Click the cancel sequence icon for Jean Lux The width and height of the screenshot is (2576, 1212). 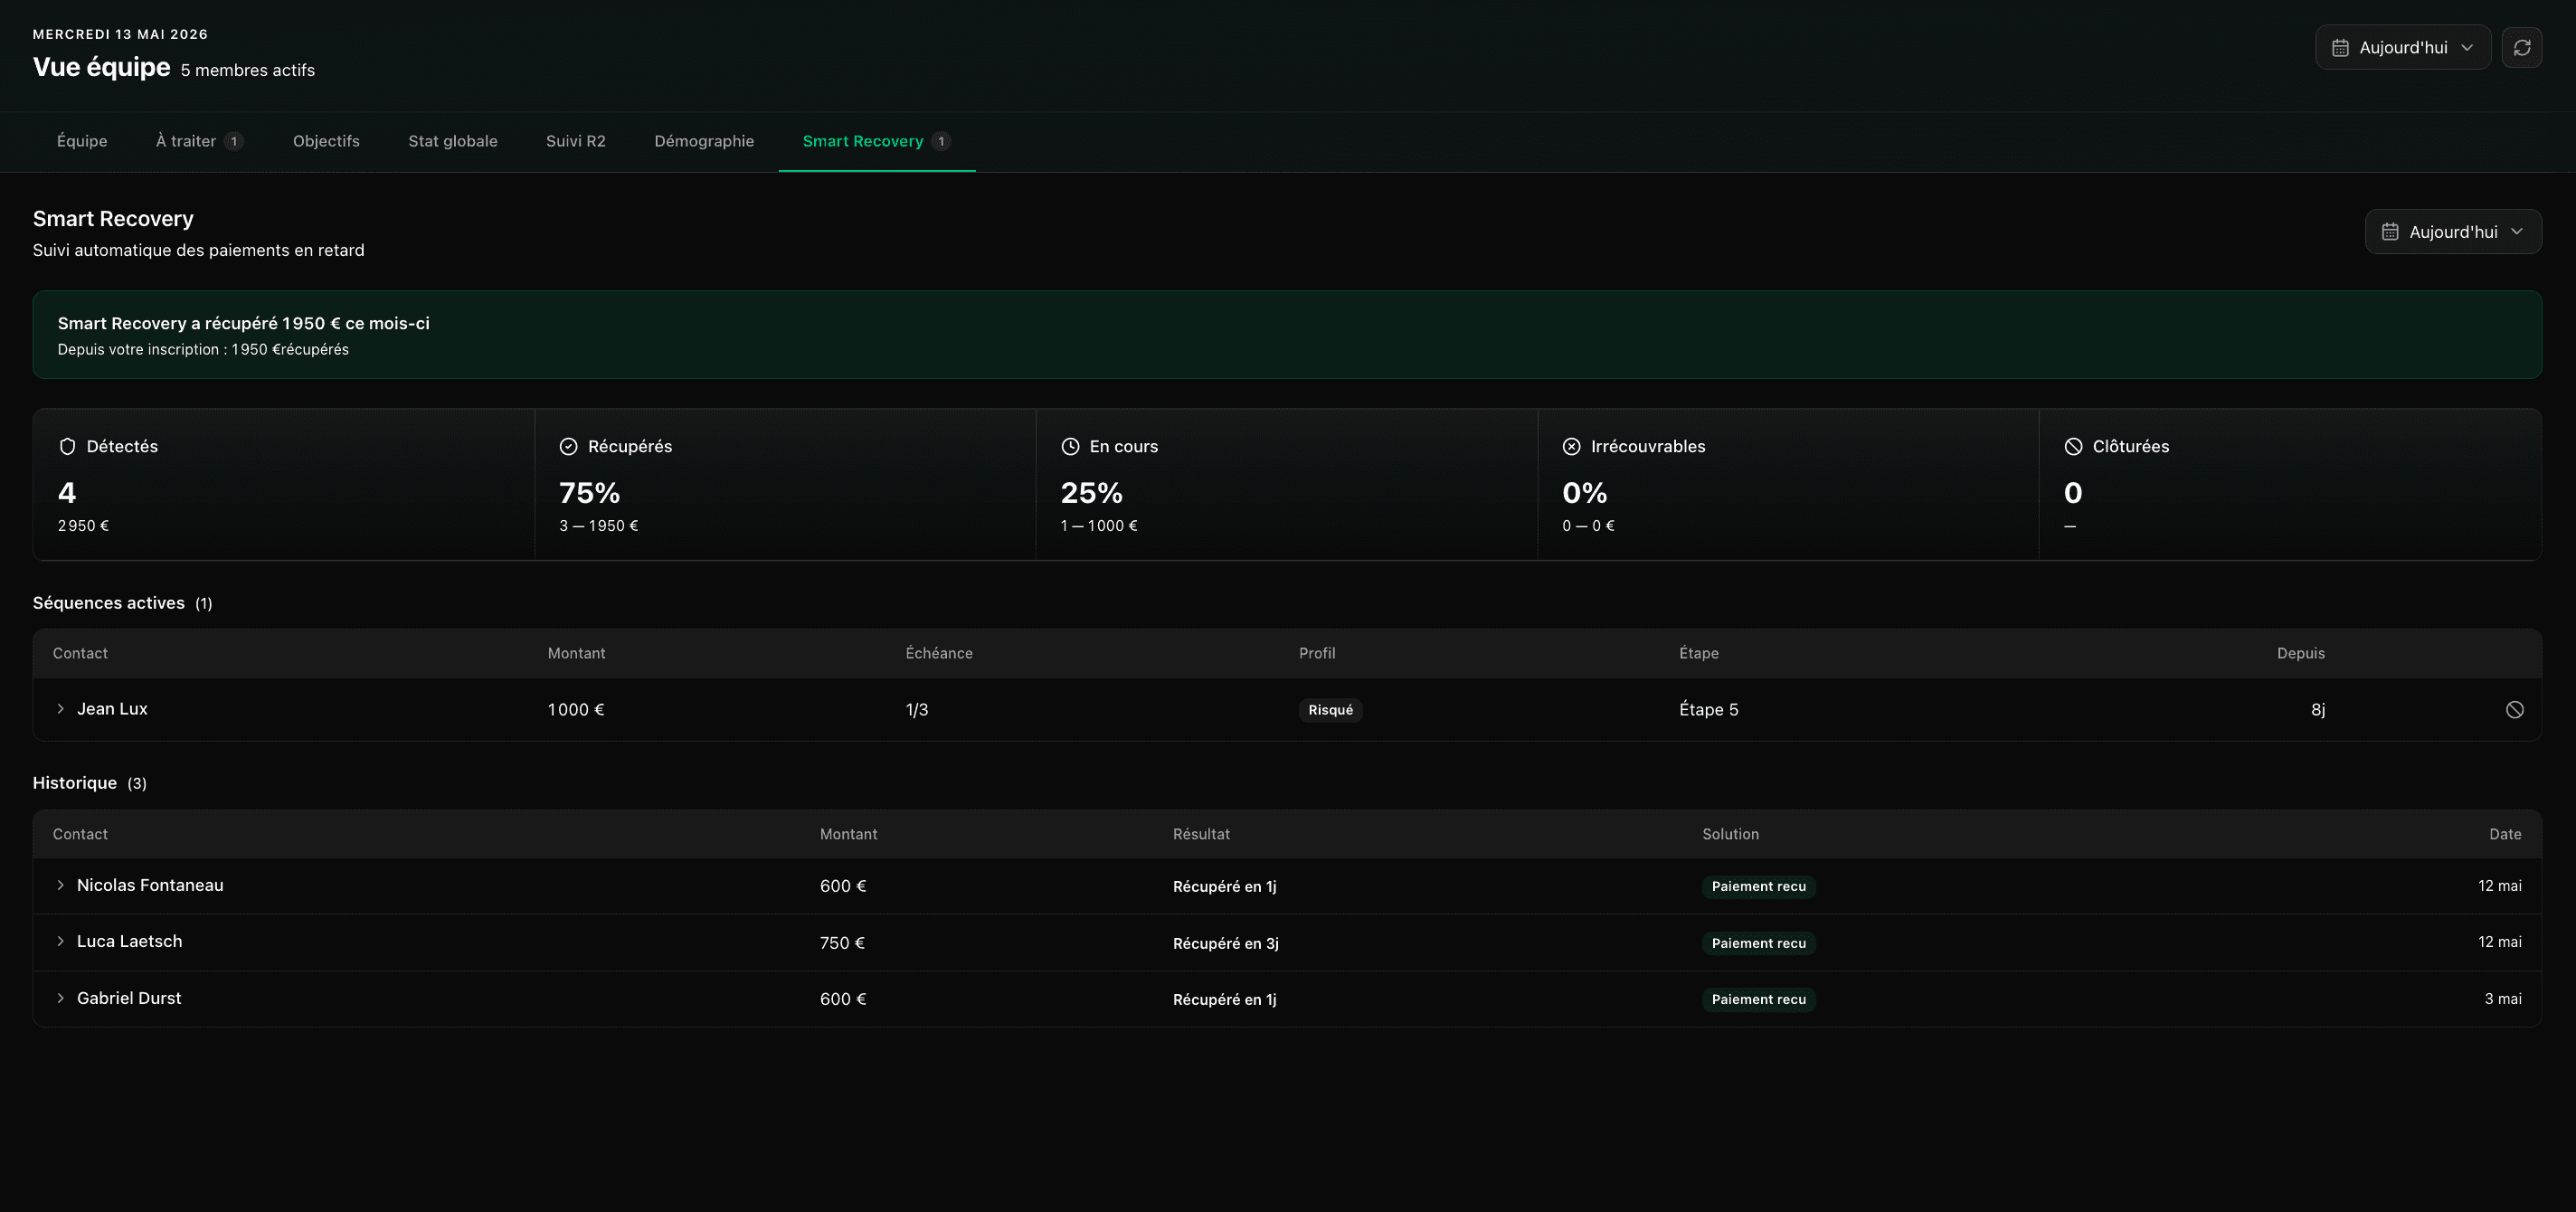(x=2514, y=709)
